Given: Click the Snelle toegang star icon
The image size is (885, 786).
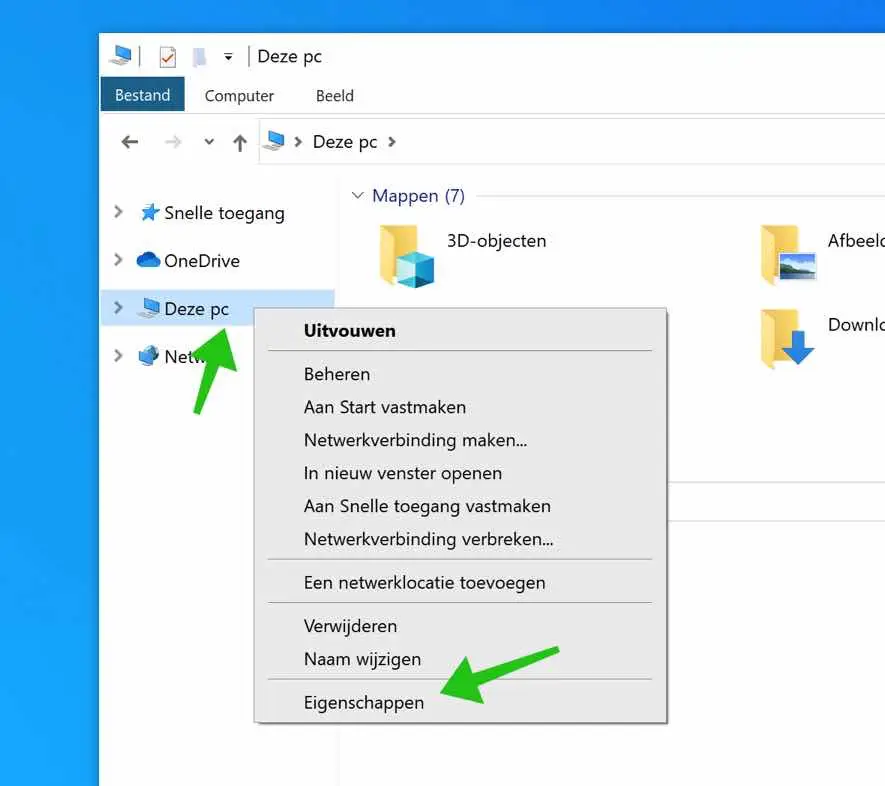Looking at the screenshot, I should pyautogui.click(x=150, y=212).
